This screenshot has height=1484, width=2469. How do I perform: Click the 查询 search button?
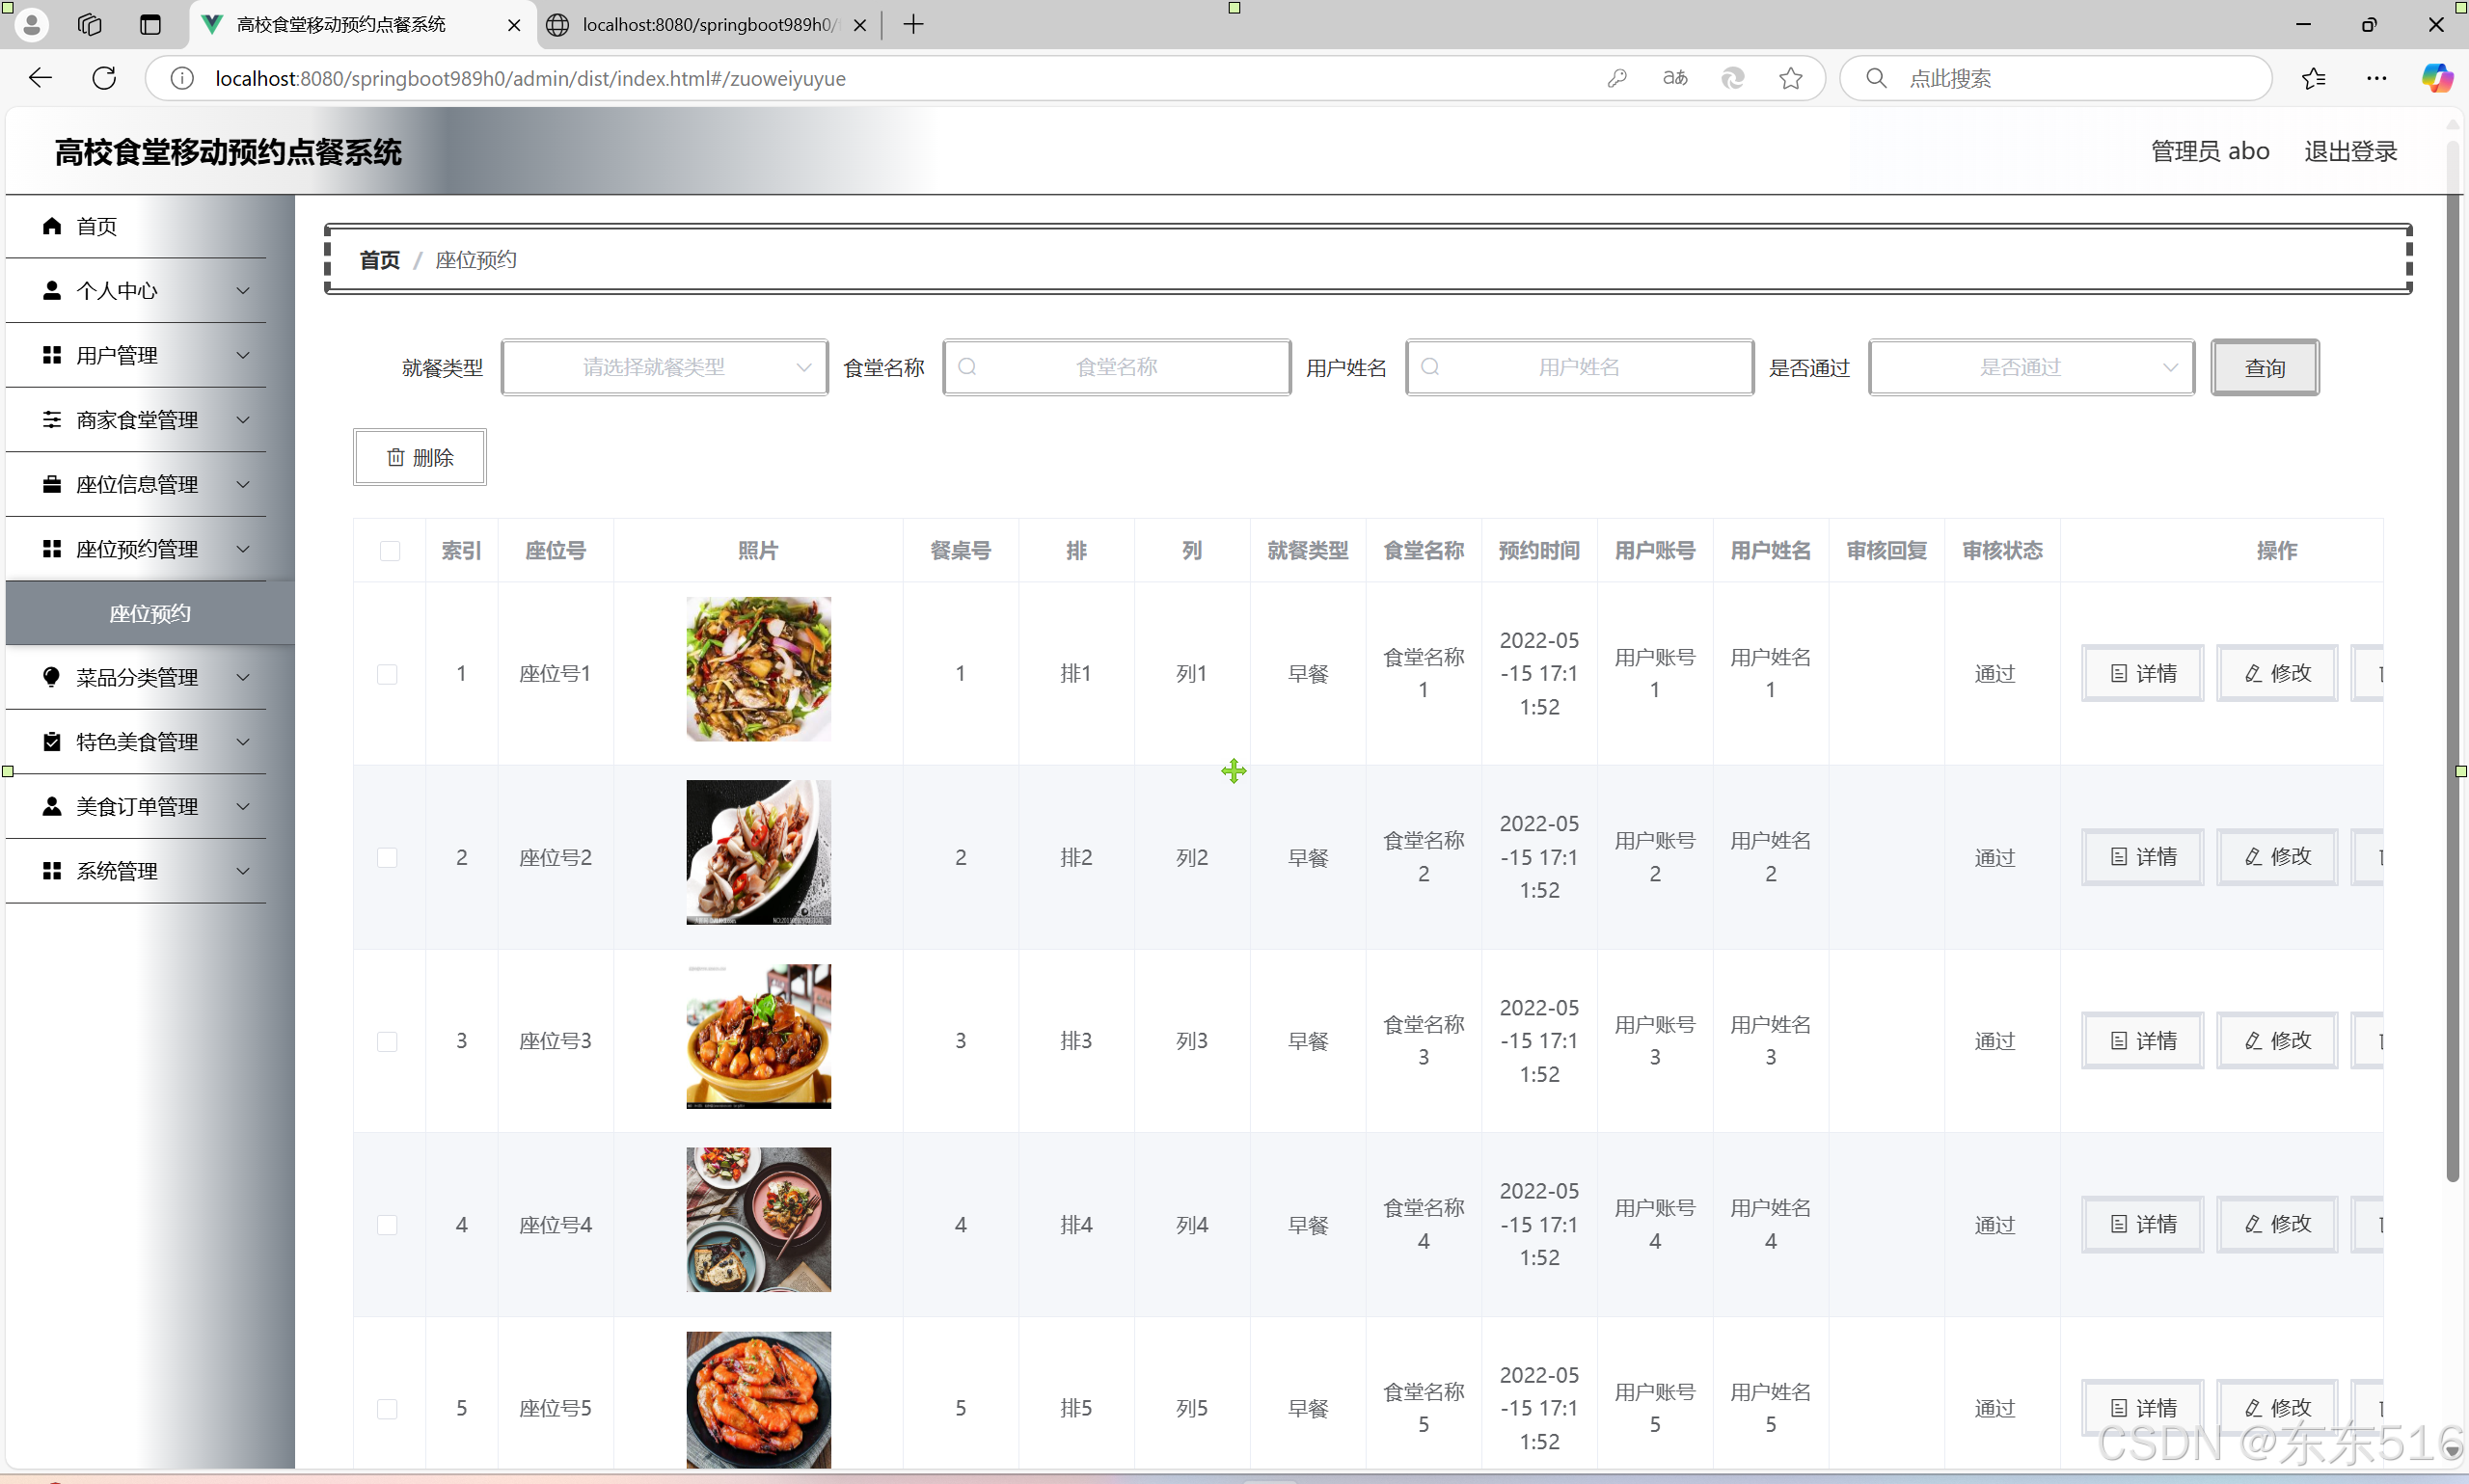tap(2264, 368)
